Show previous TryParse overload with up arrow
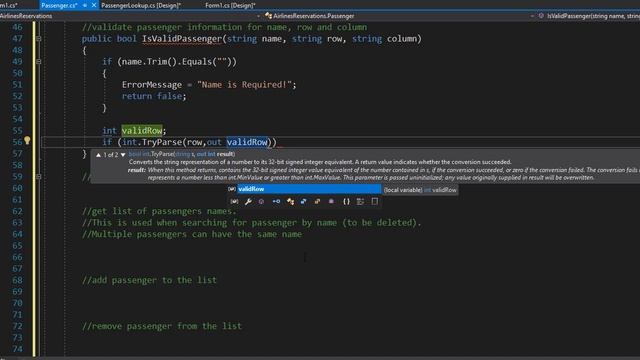Image resolution: width=640 pixels, height=360 pixels. coord(98,155)
